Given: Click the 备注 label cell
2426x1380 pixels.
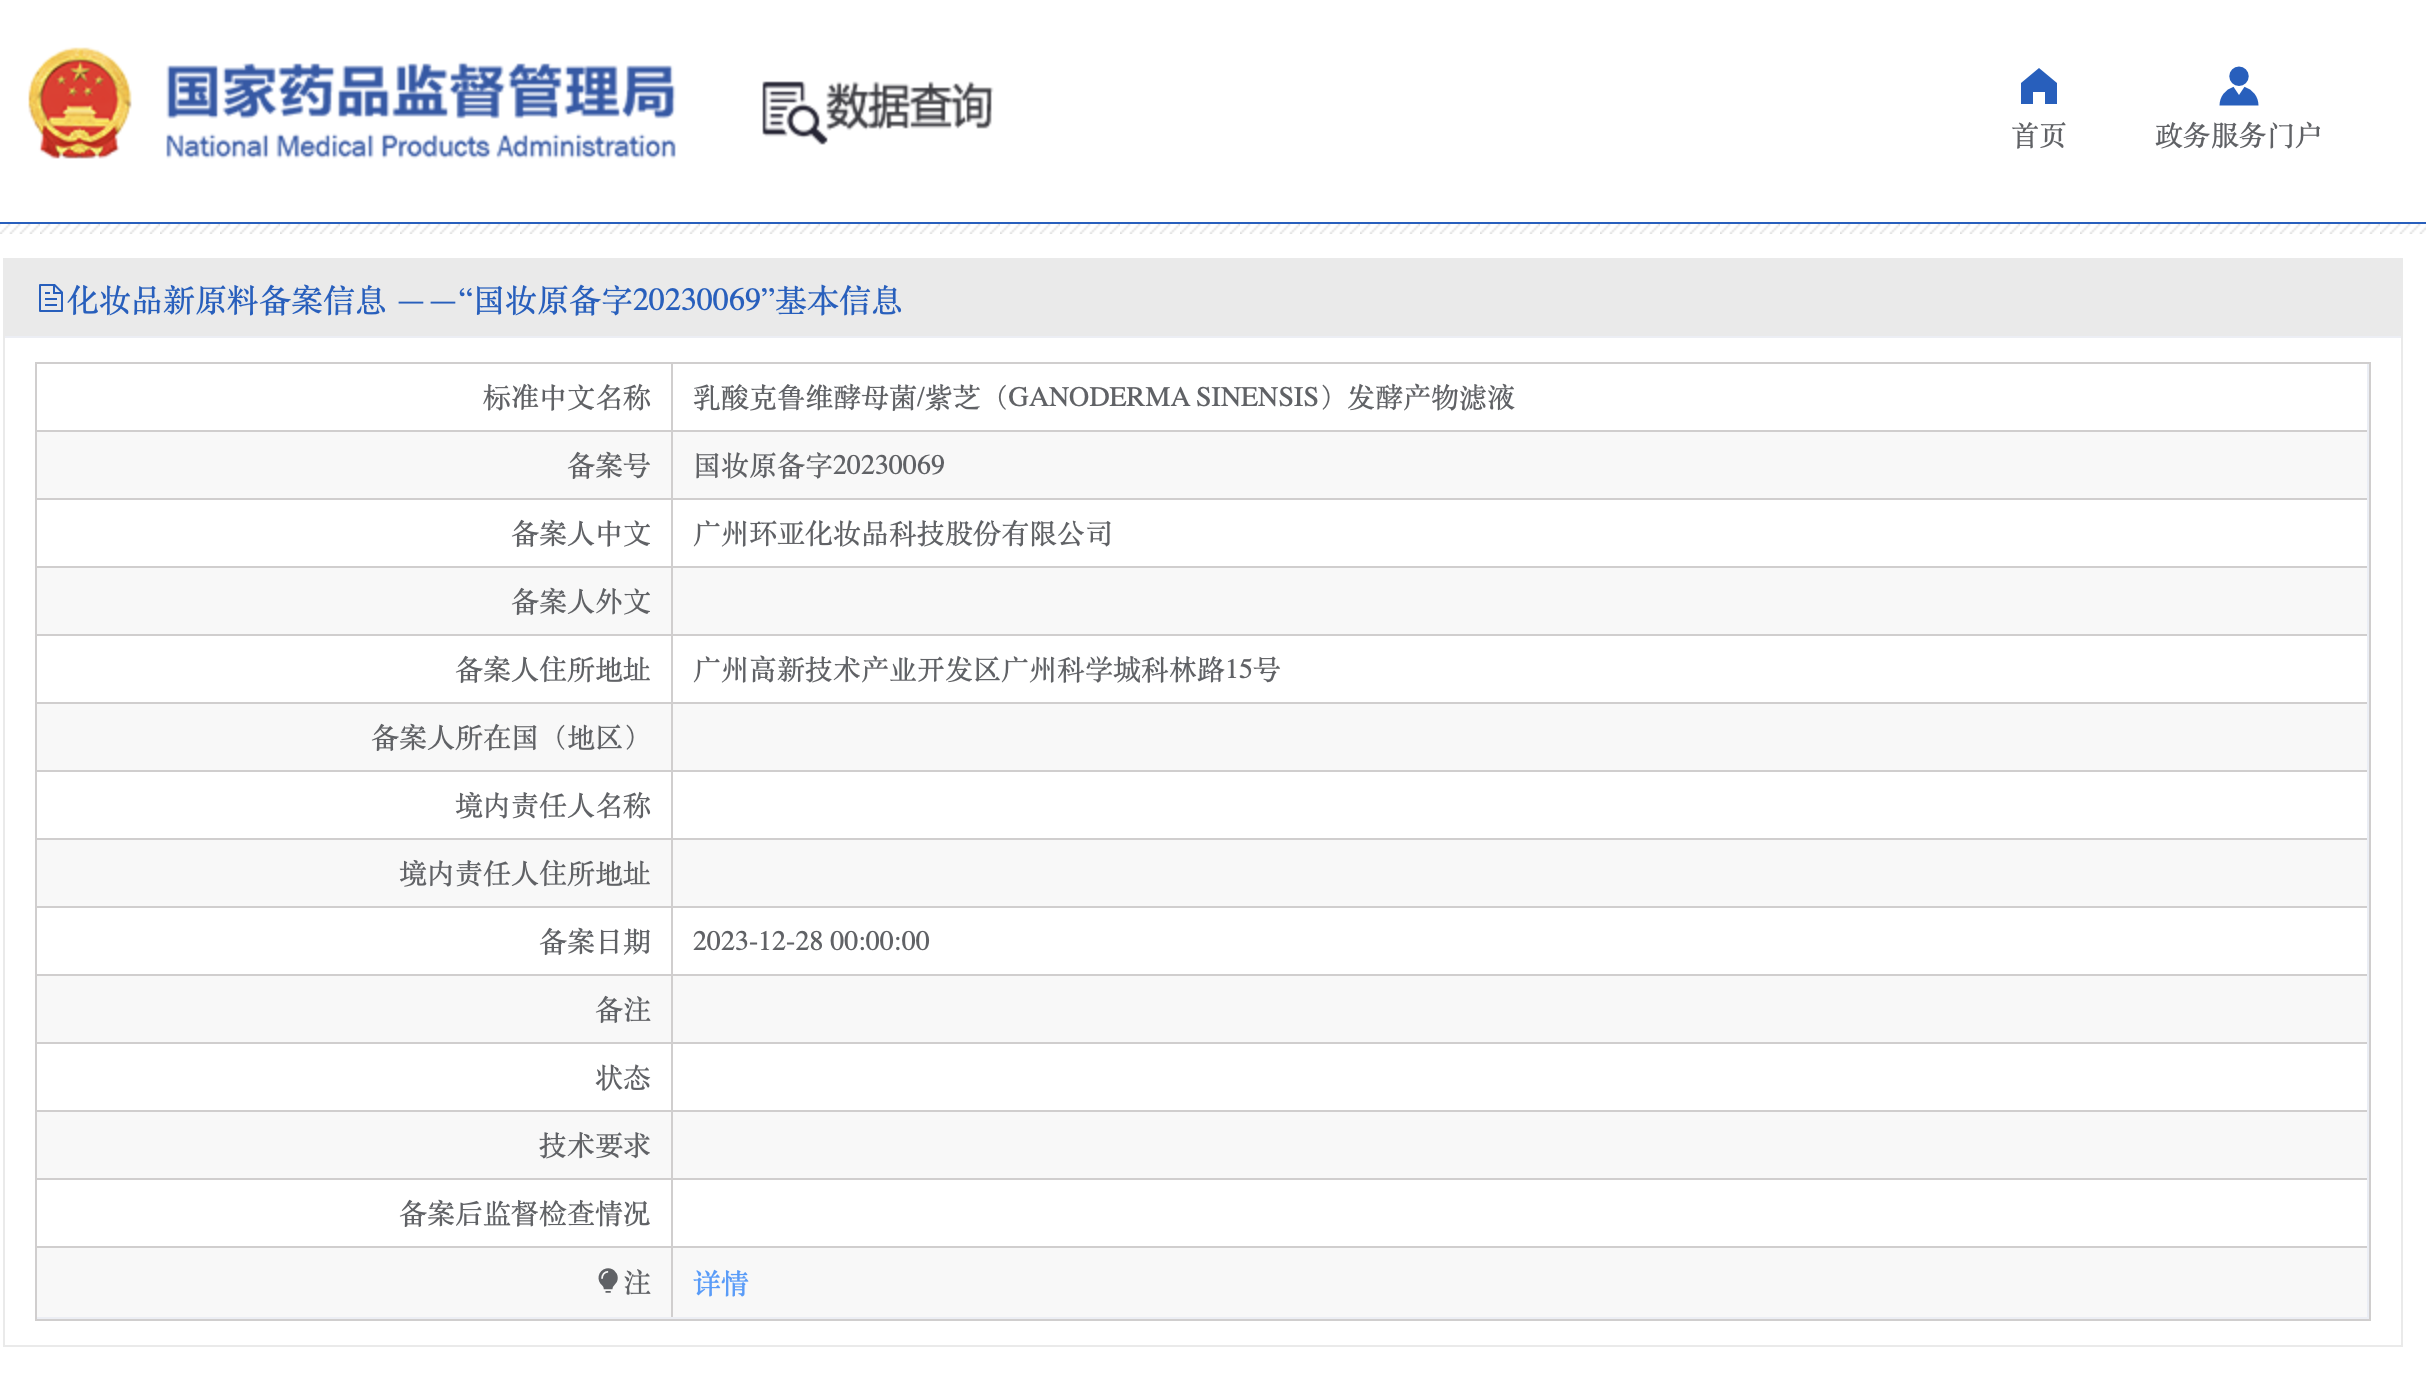Looking at the screenshot, I should [354, 1010].
